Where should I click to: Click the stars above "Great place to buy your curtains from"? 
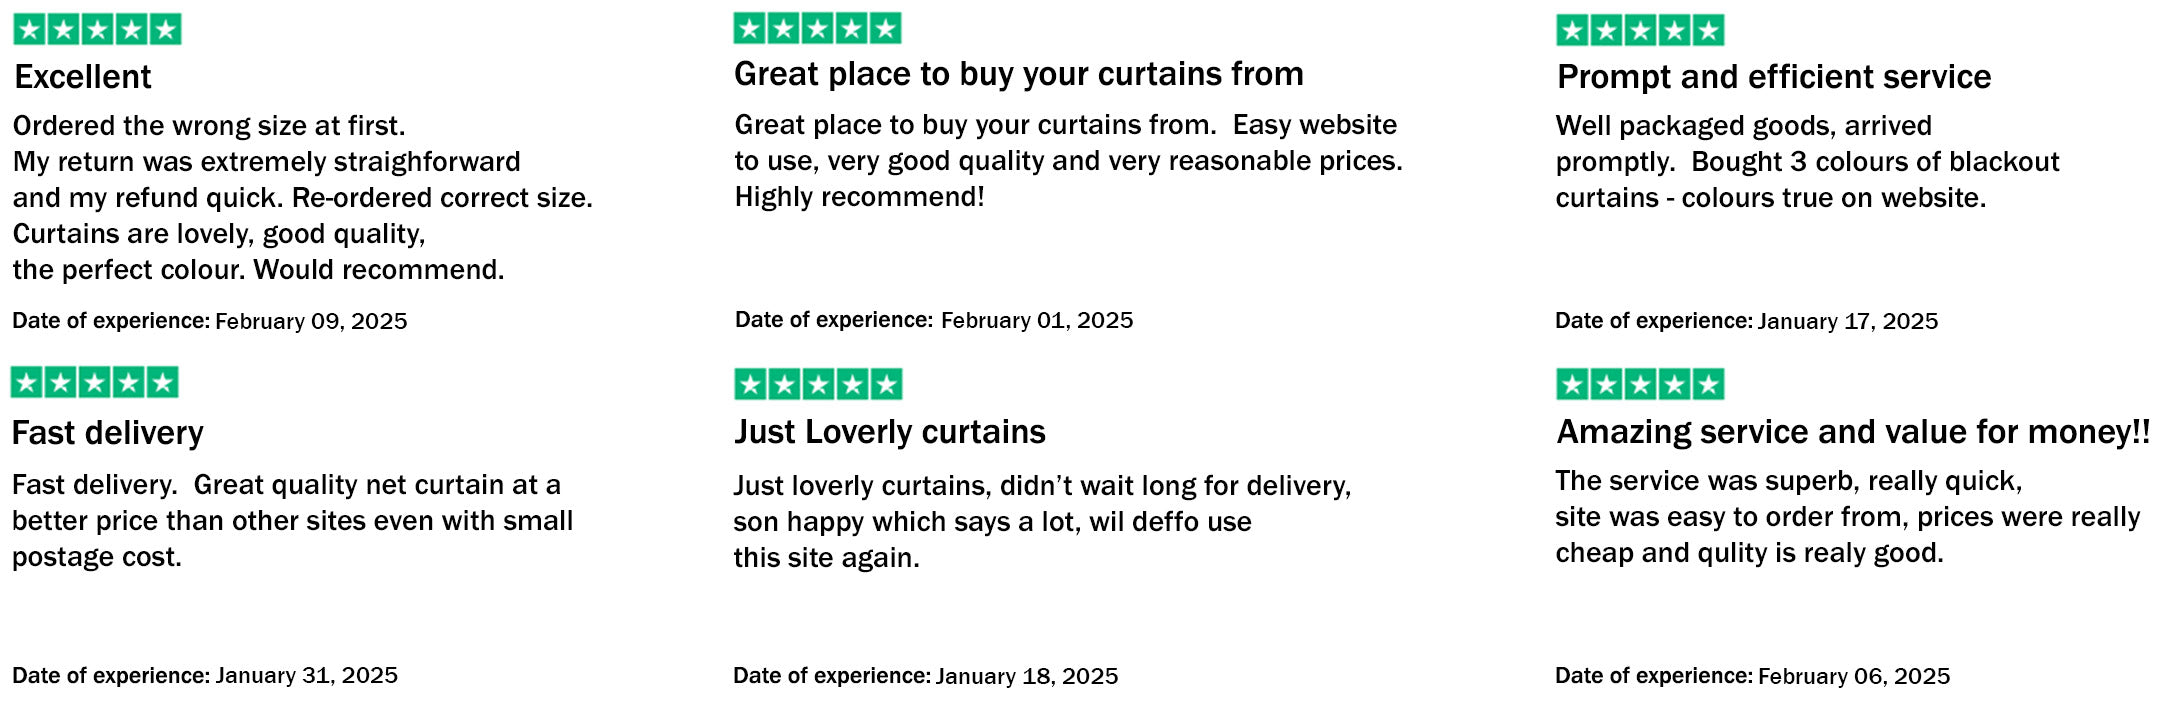[817, 29]
